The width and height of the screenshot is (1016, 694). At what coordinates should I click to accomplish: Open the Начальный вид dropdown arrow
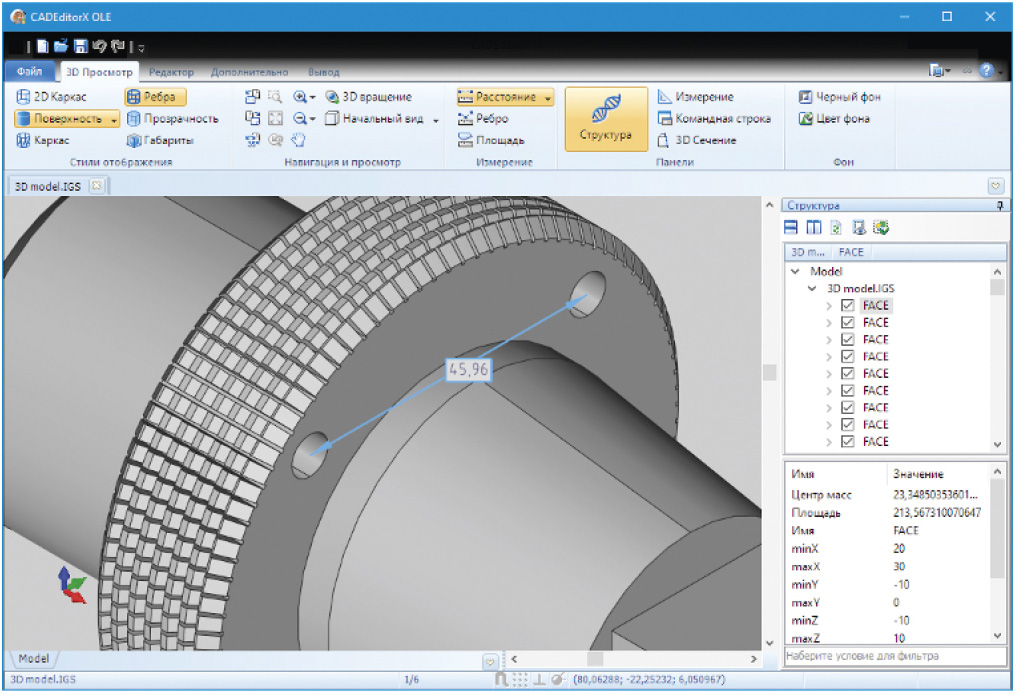tap(435, 120)
